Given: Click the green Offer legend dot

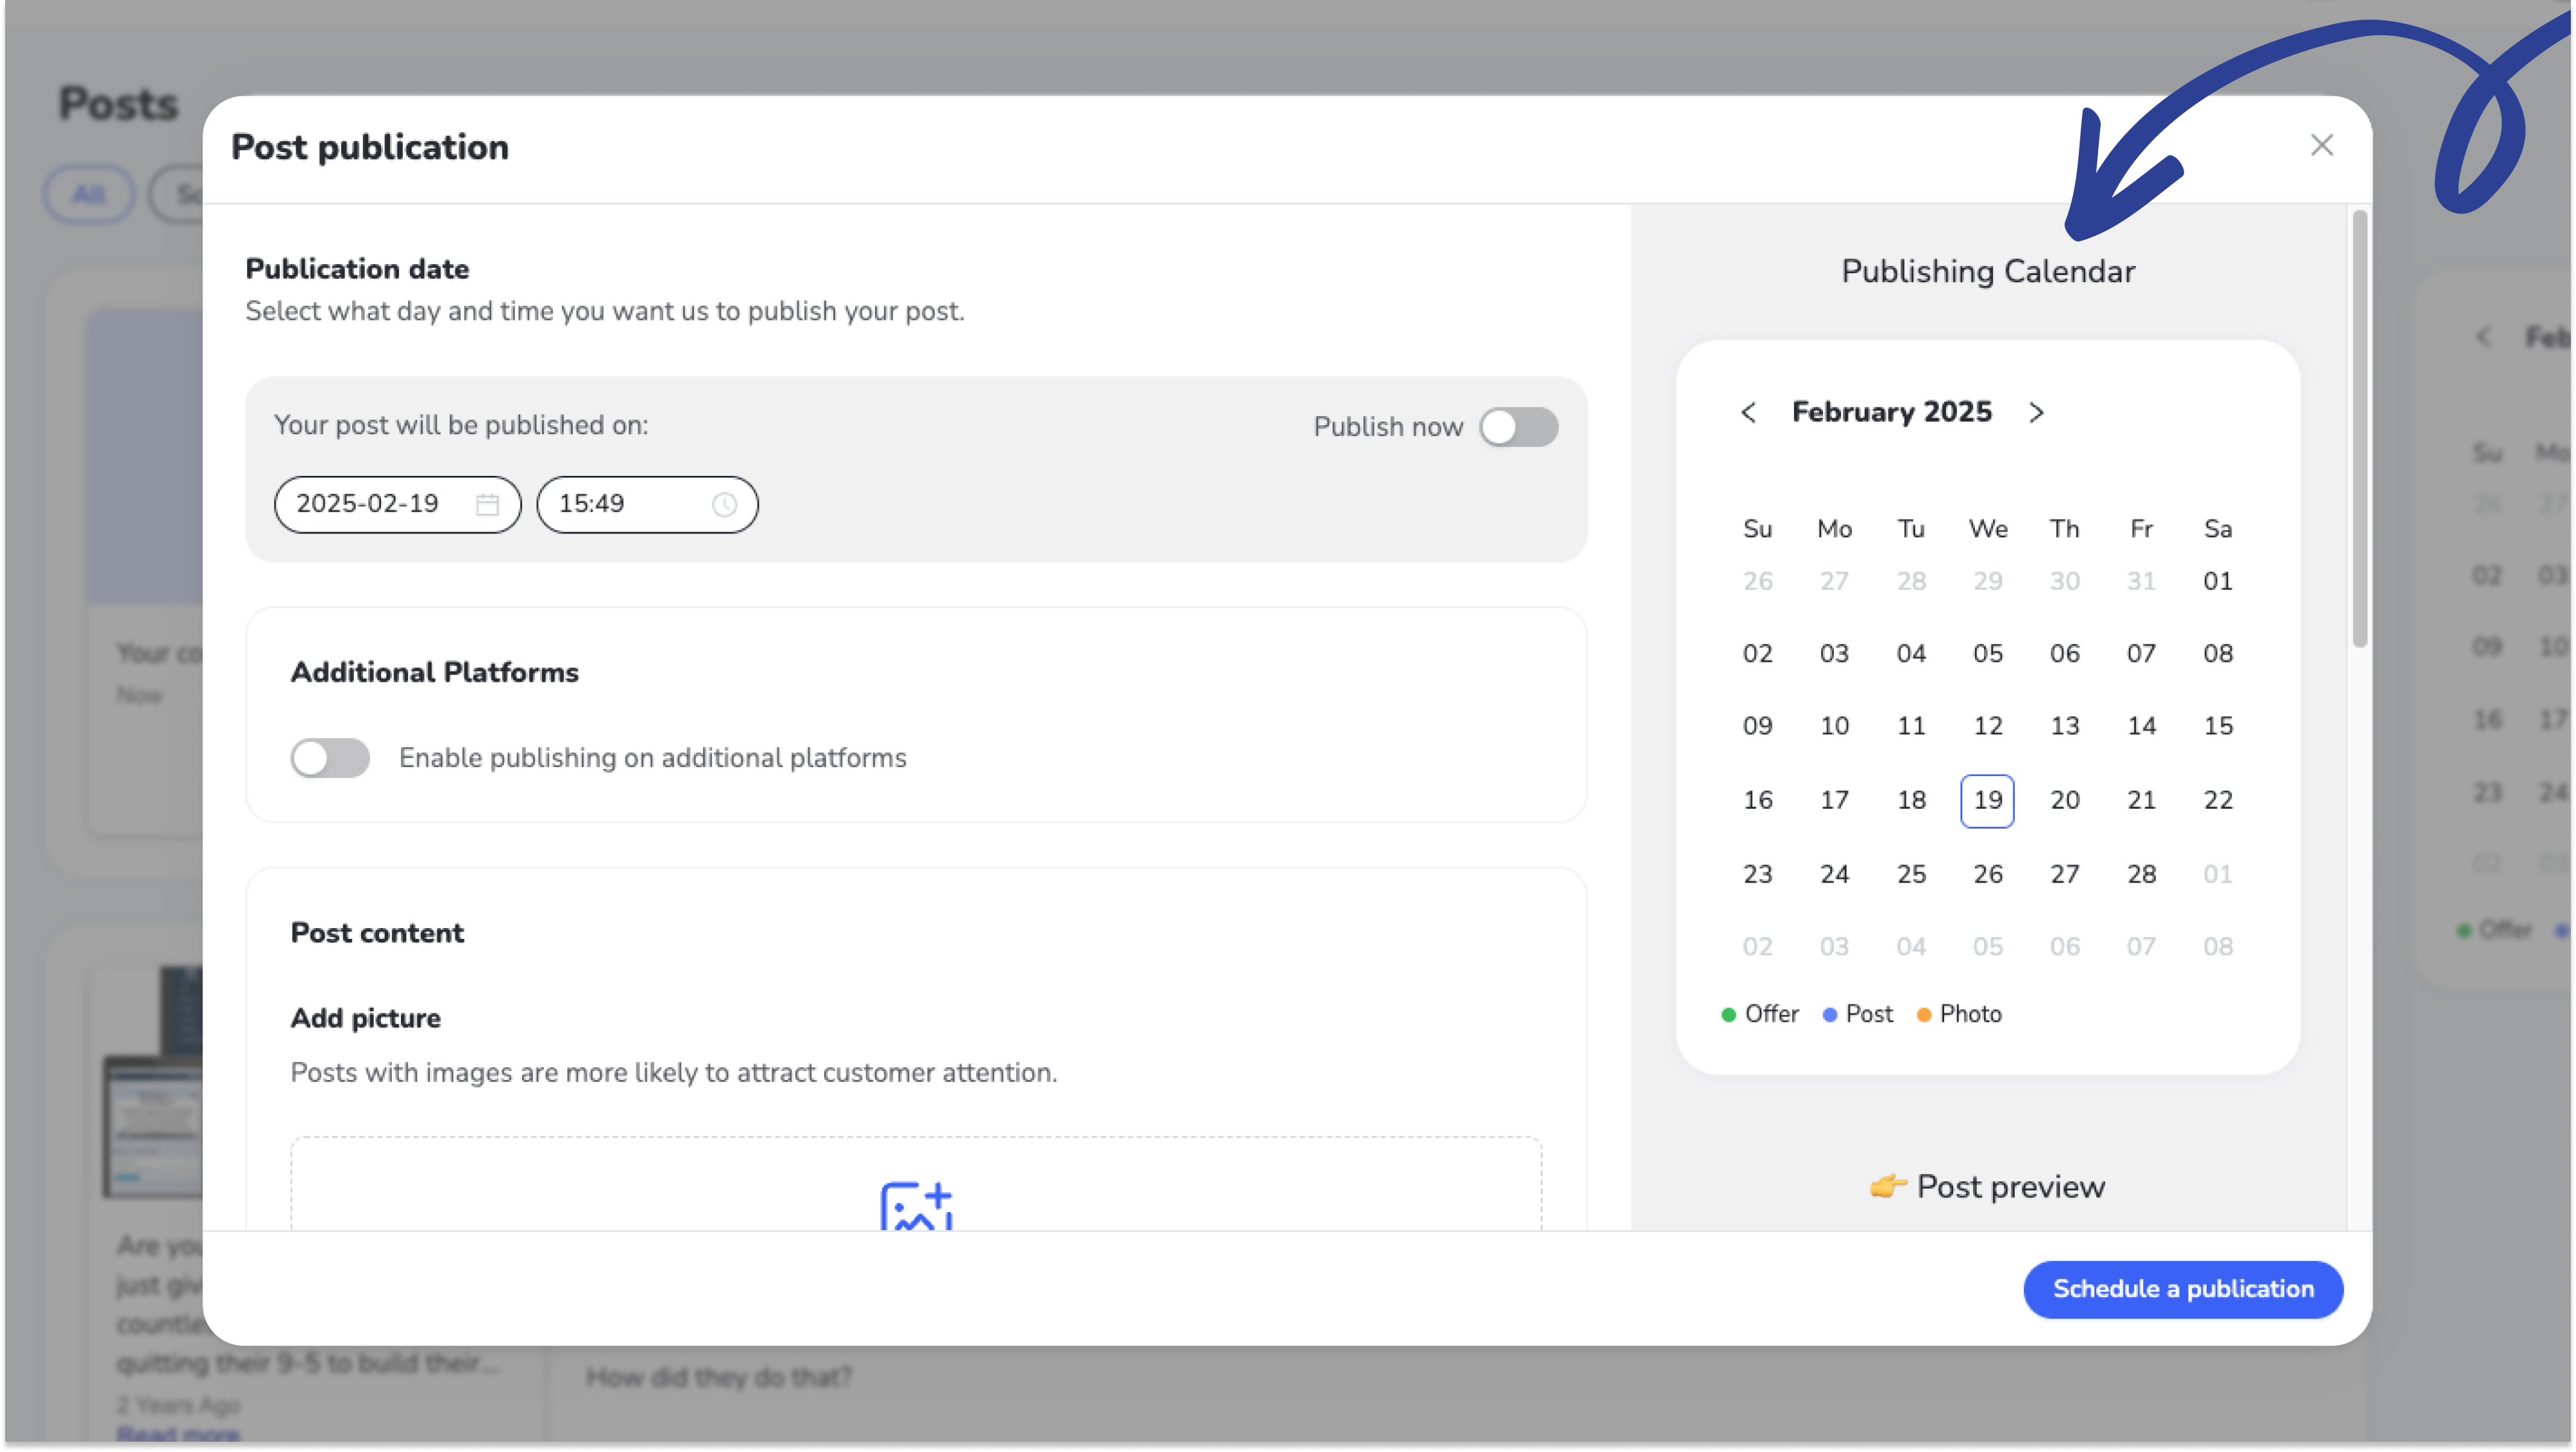Looking at the screenshot, I should [x=1728, y=1015].
